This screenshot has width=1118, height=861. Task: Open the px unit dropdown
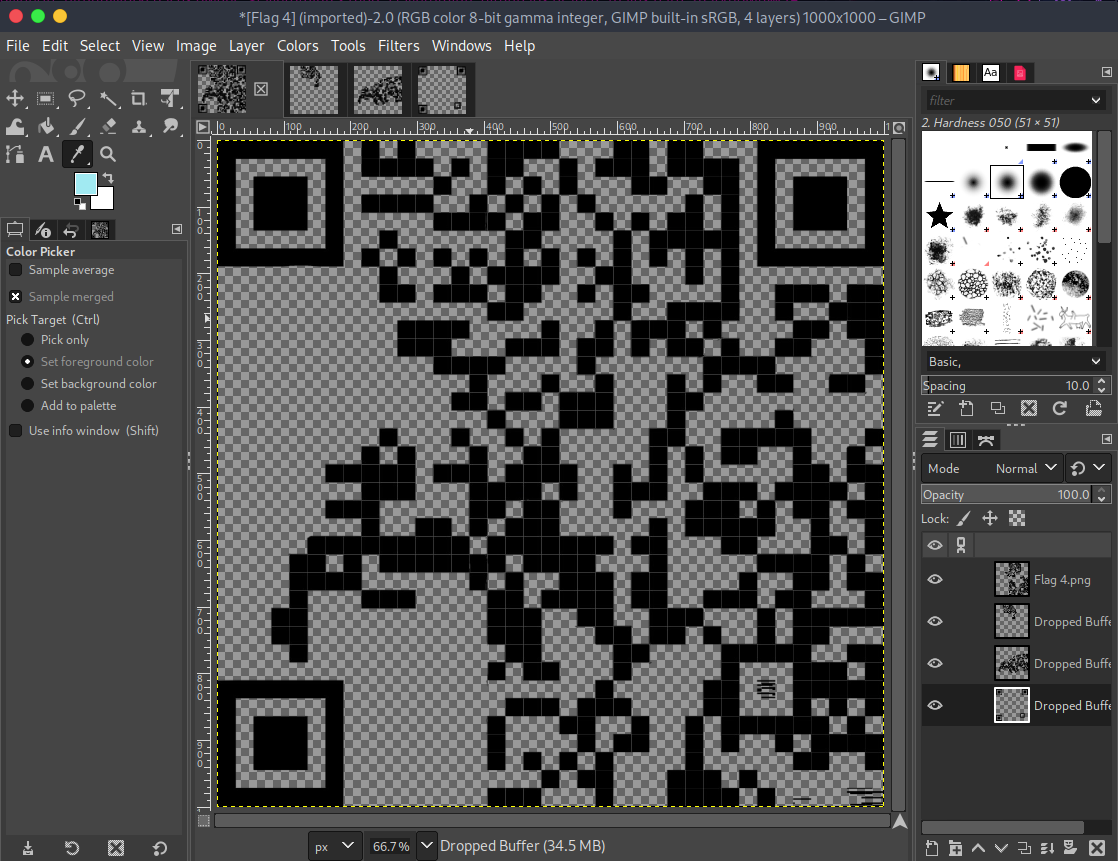tap(334, 846)
